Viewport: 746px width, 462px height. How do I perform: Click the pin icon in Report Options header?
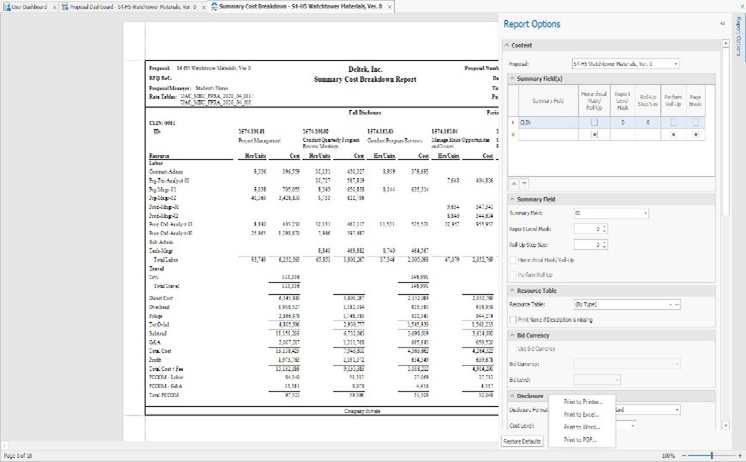click(722, 24)
